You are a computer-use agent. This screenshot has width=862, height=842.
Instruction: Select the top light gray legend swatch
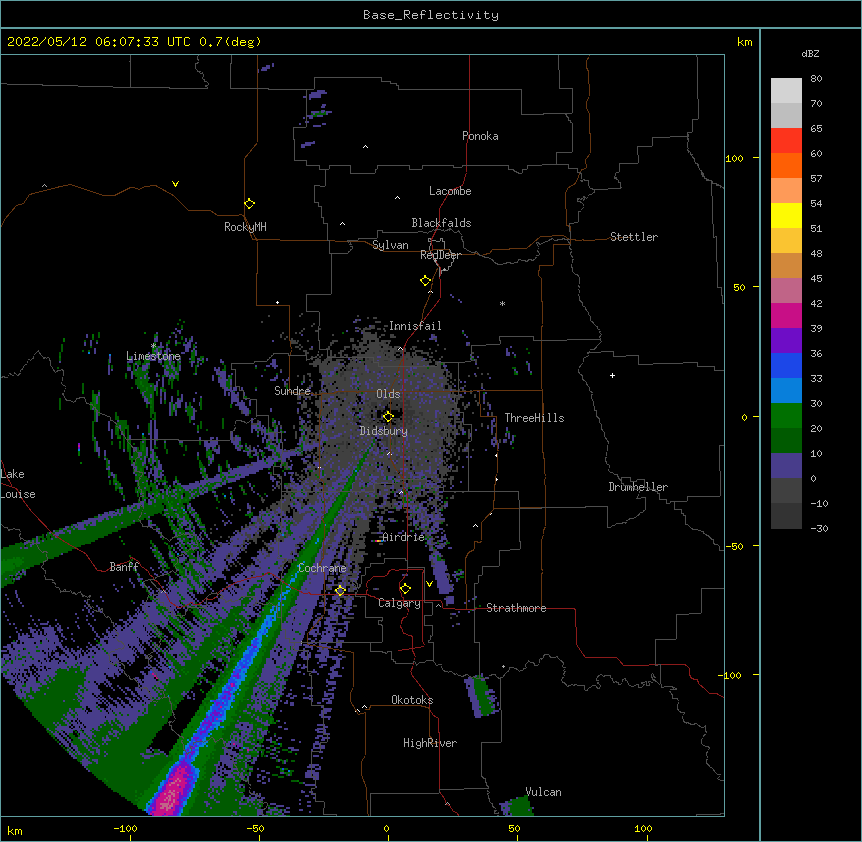(786, 91)
